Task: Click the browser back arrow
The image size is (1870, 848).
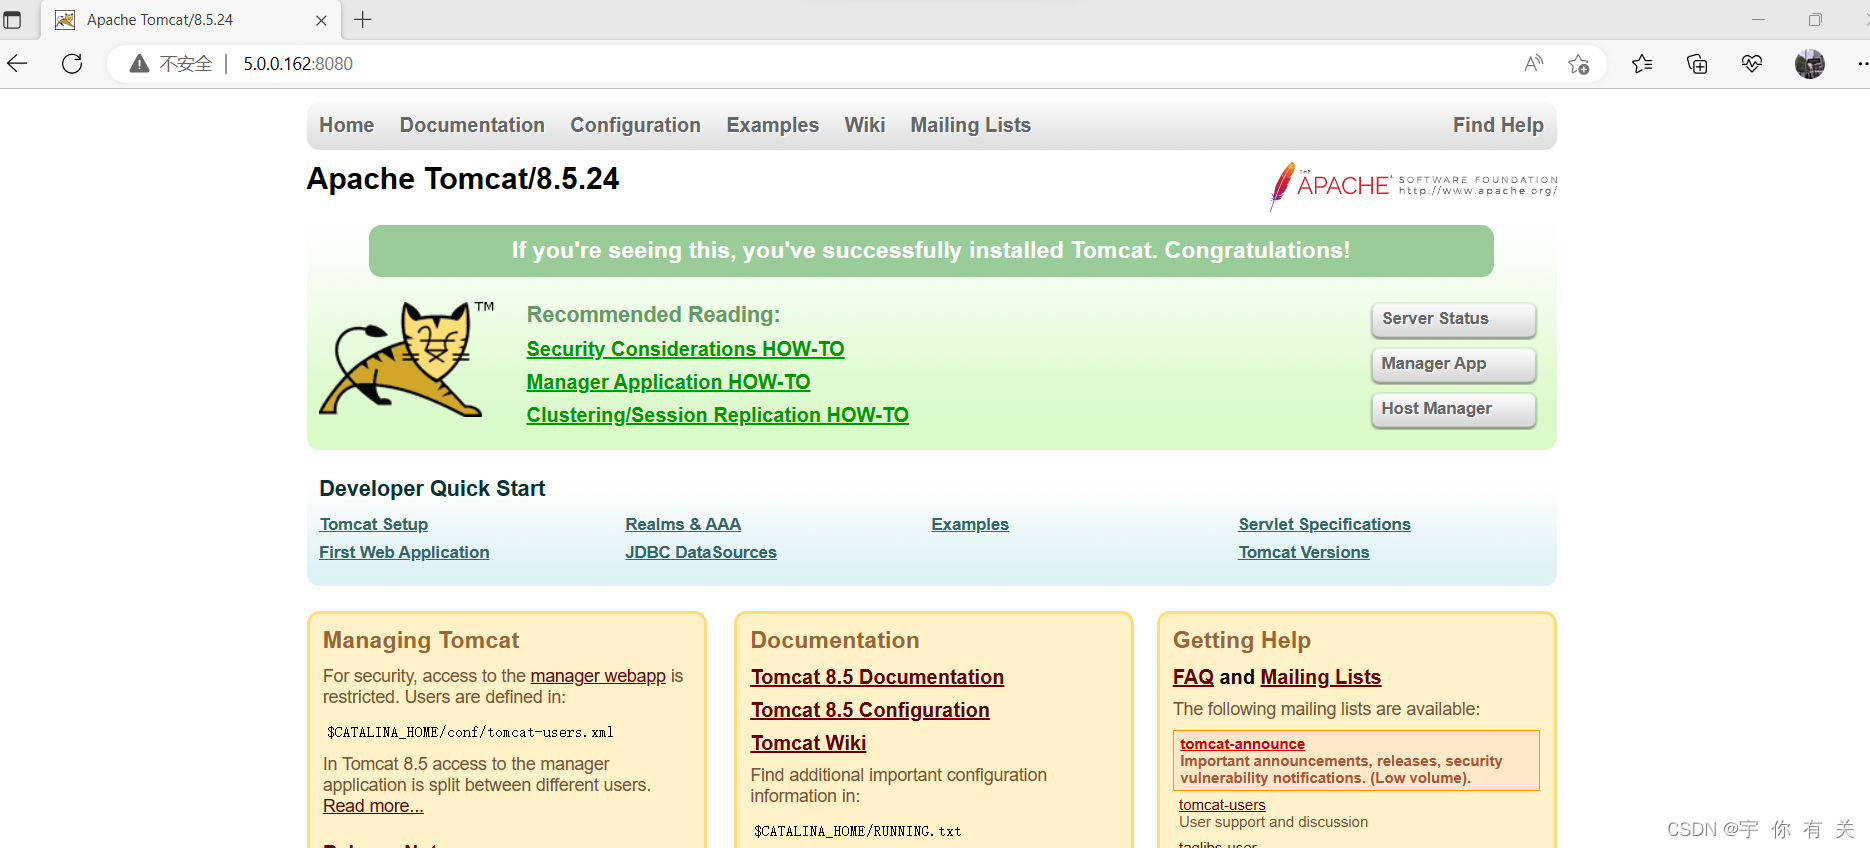Action: 17,64
